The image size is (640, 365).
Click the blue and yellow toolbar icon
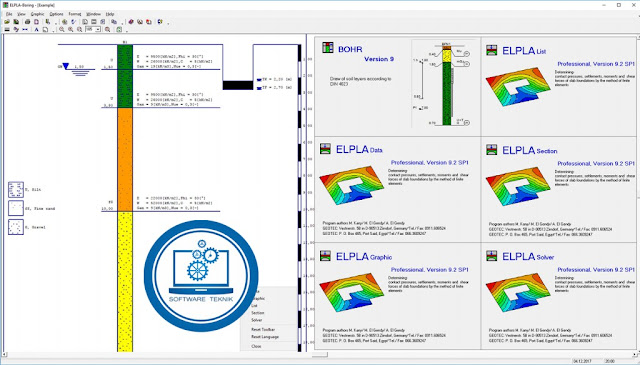160,22
